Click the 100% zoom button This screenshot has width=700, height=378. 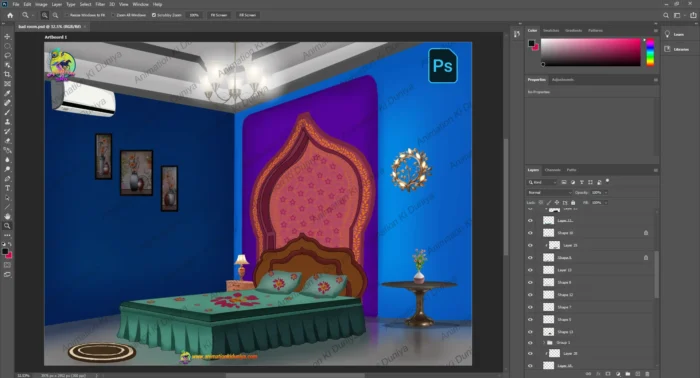pos(194,15)
